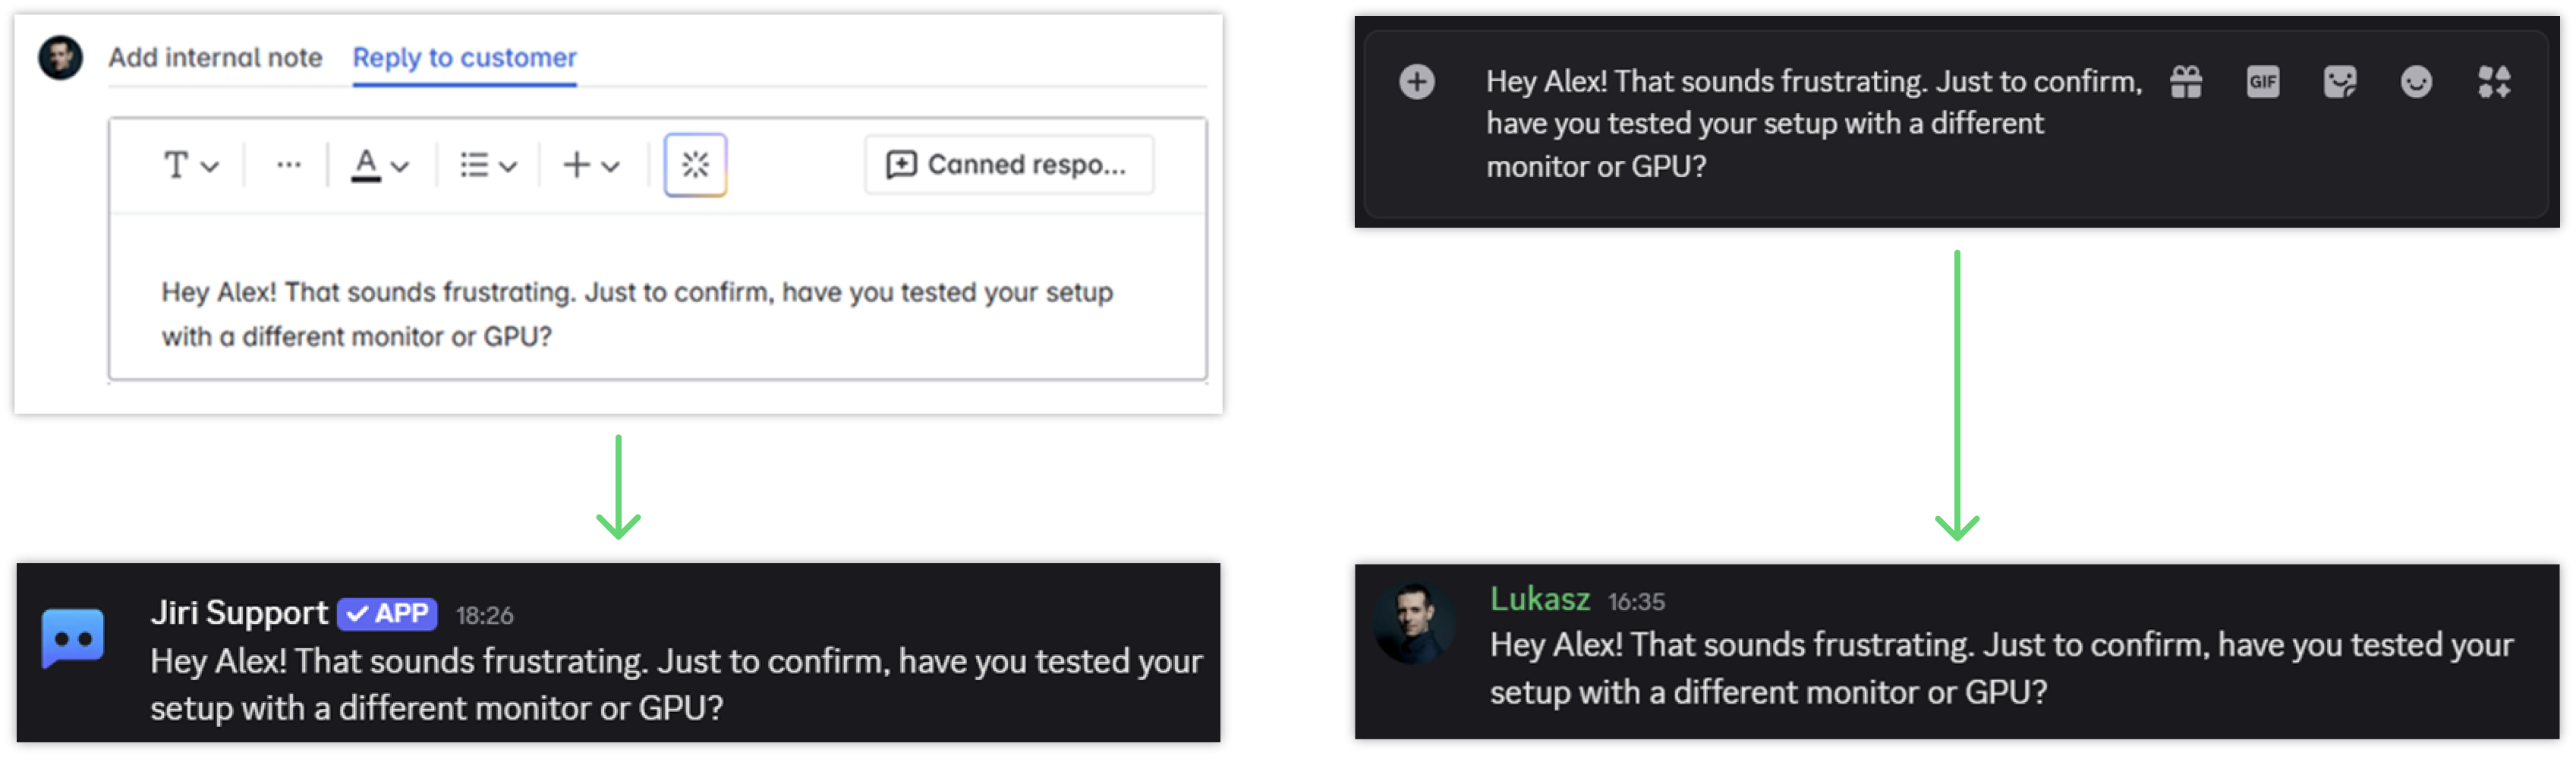Click the Jiri Support bot avatar

point(71,638)
